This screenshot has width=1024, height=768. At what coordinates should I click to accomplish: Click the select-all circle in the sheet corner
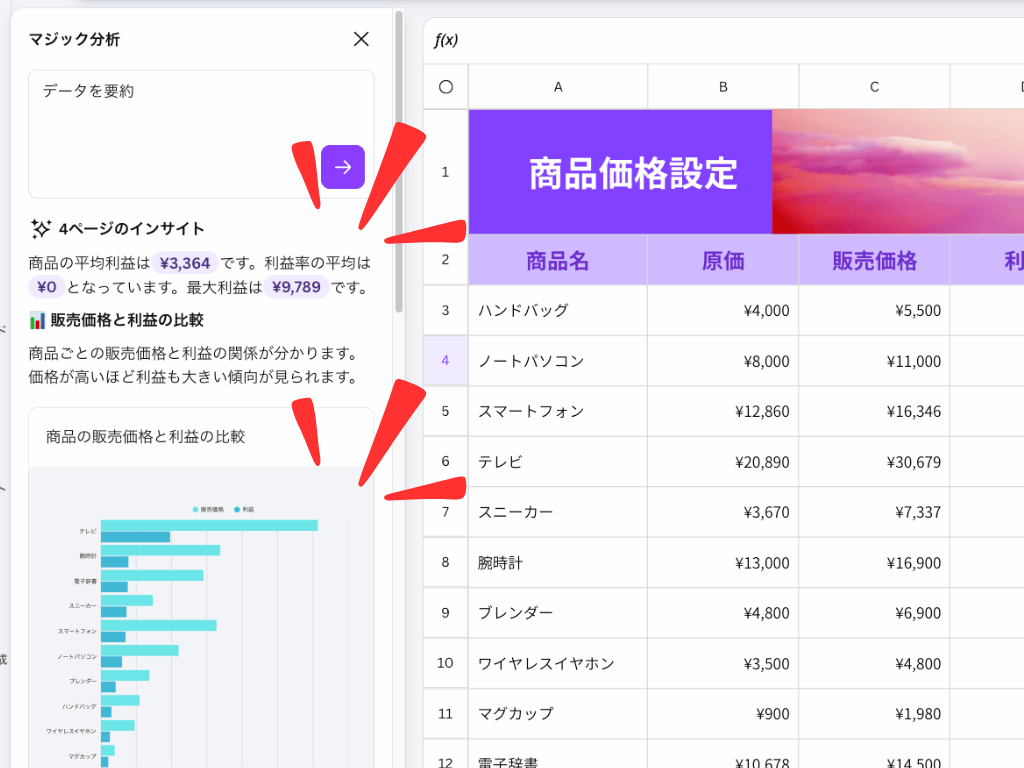(446, 87)
